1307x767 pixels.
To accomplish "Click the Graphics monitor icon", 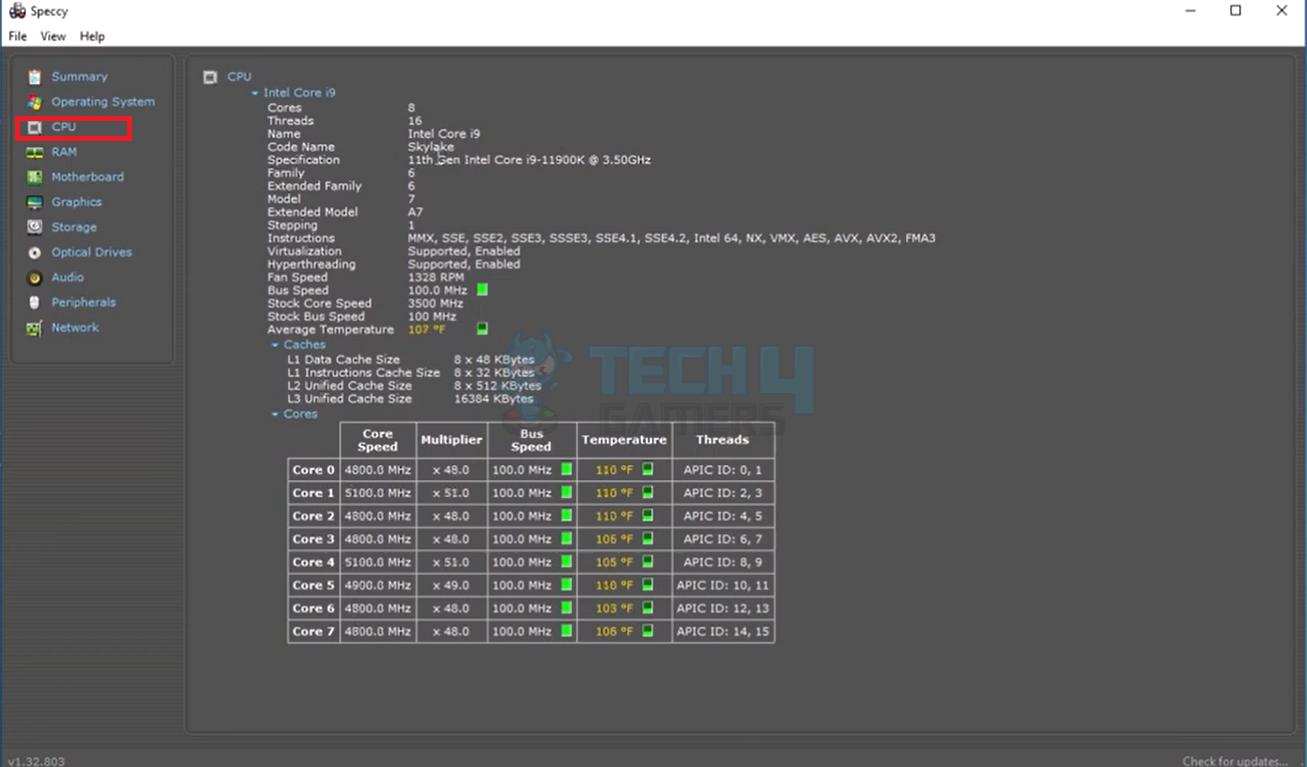I will (35, 202).
